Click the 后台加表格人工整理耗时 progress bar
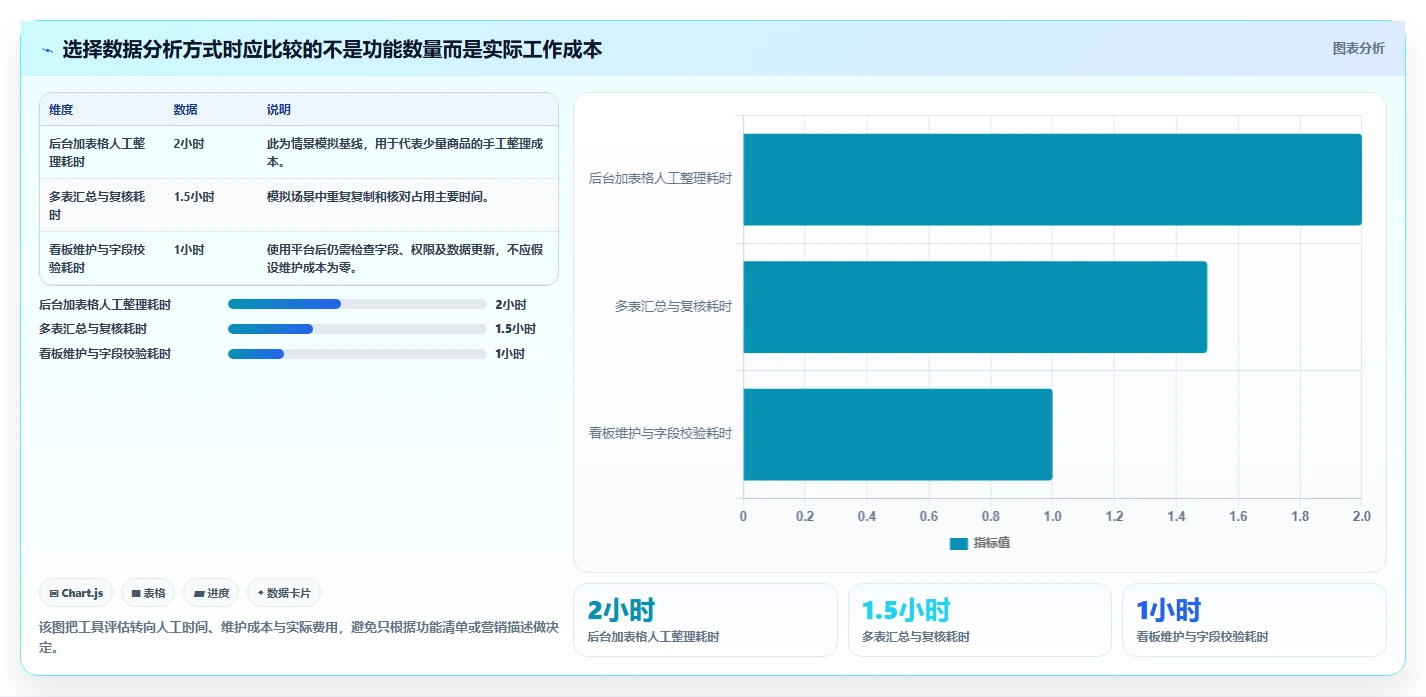1426x697 pixels. click(357, 304)
